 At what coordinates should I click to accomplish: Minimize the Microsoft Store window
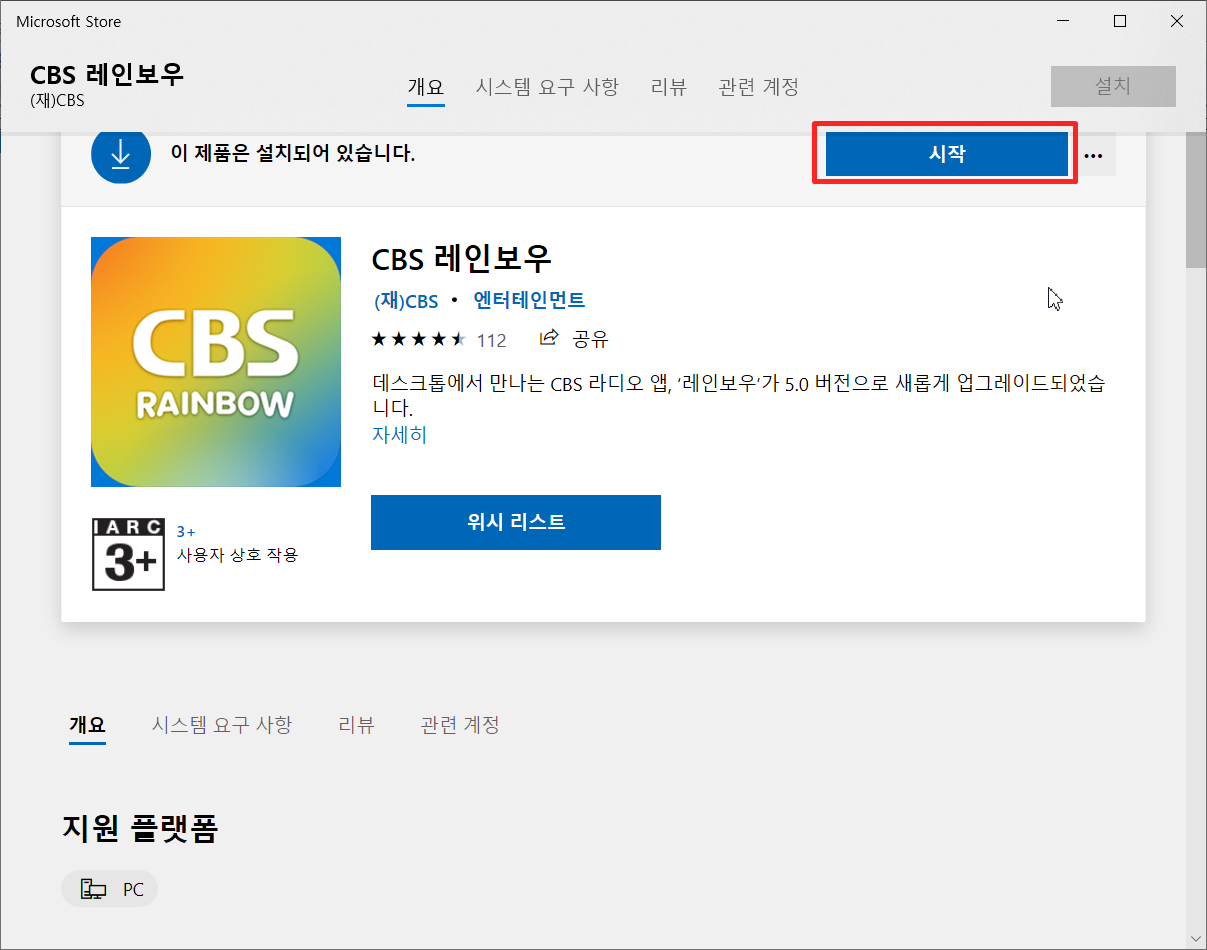(x=1062, y=21)
